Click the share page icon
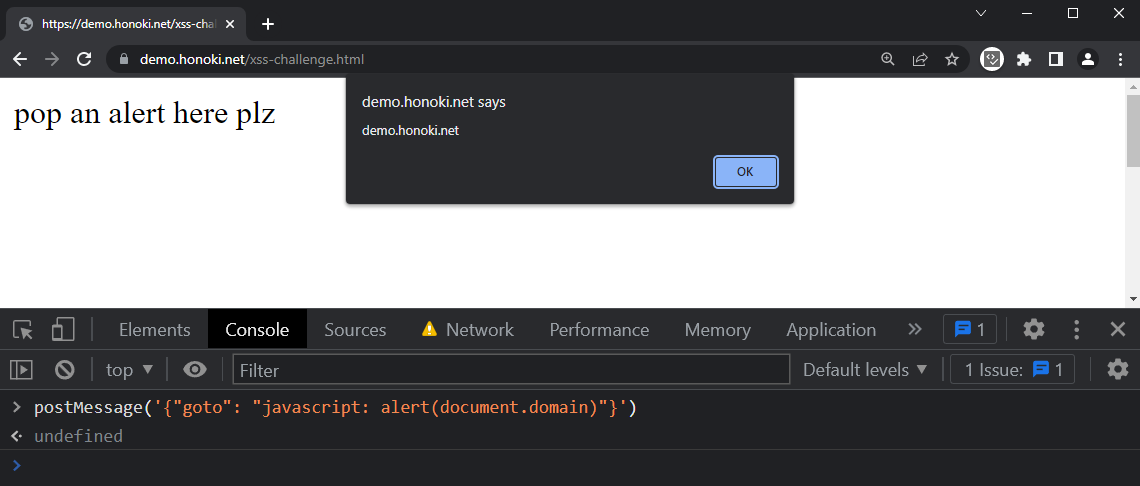Screen dimensions: 1140x486 tap(920, 60)
